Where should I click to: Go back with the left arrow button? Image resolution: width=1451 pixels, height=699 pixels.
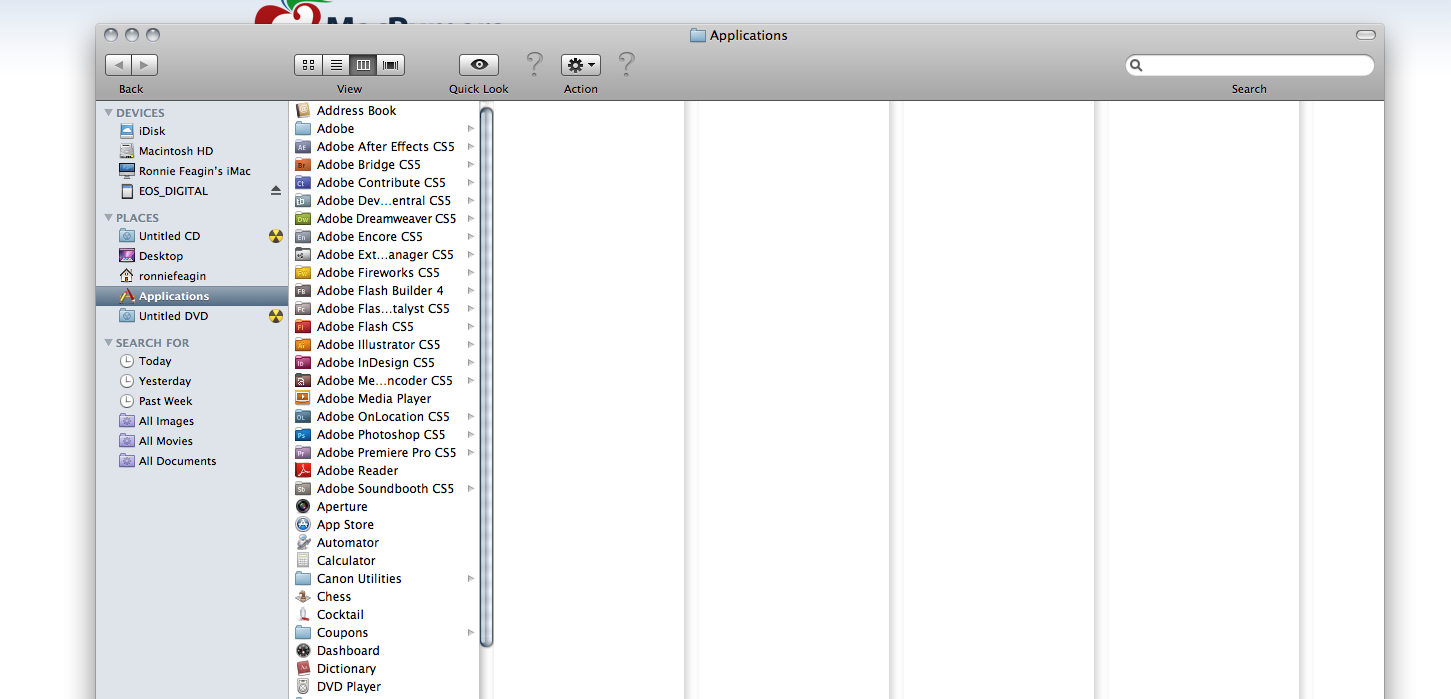click(x=118, y=65)
